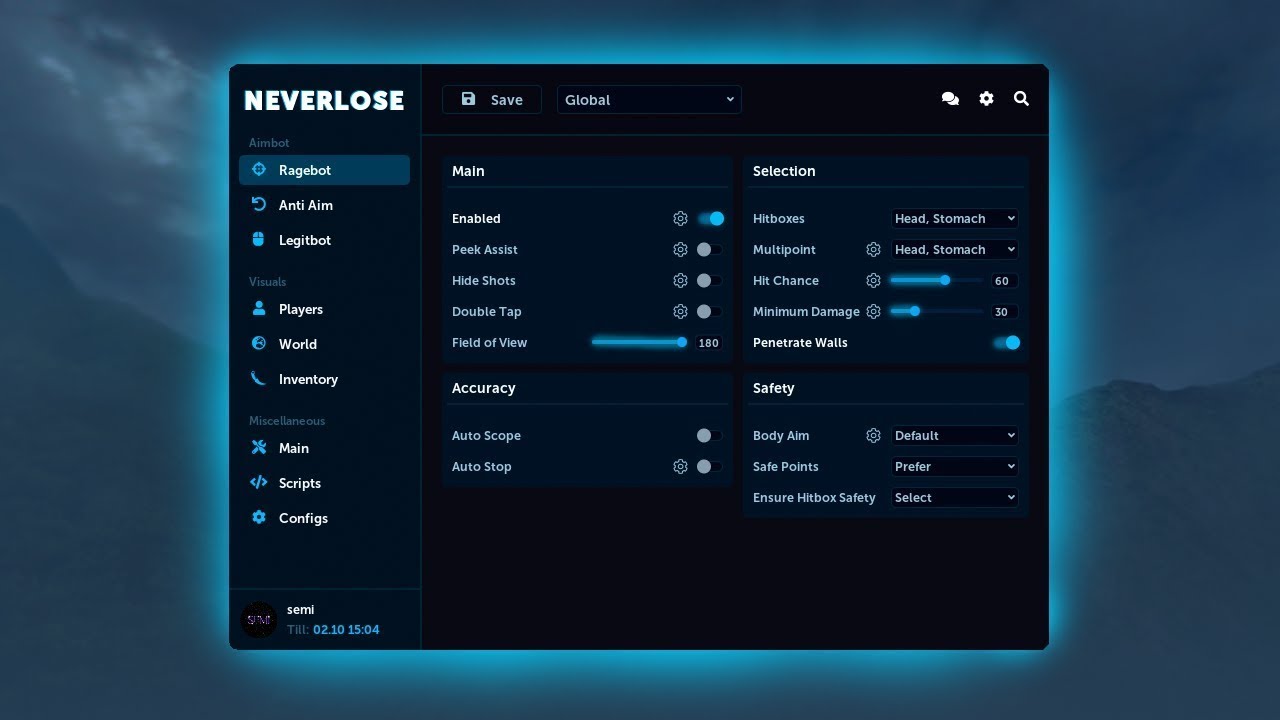Screen dimensions: 1280x720
Task: Click the Anti Aim rotate icon
Action: [x=259, y=204]
